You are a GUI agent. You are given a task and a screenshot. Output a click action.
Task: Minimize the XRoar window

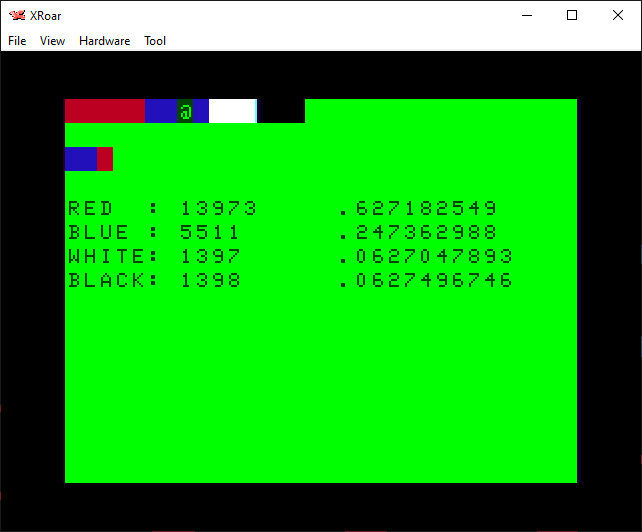[526, 15]
